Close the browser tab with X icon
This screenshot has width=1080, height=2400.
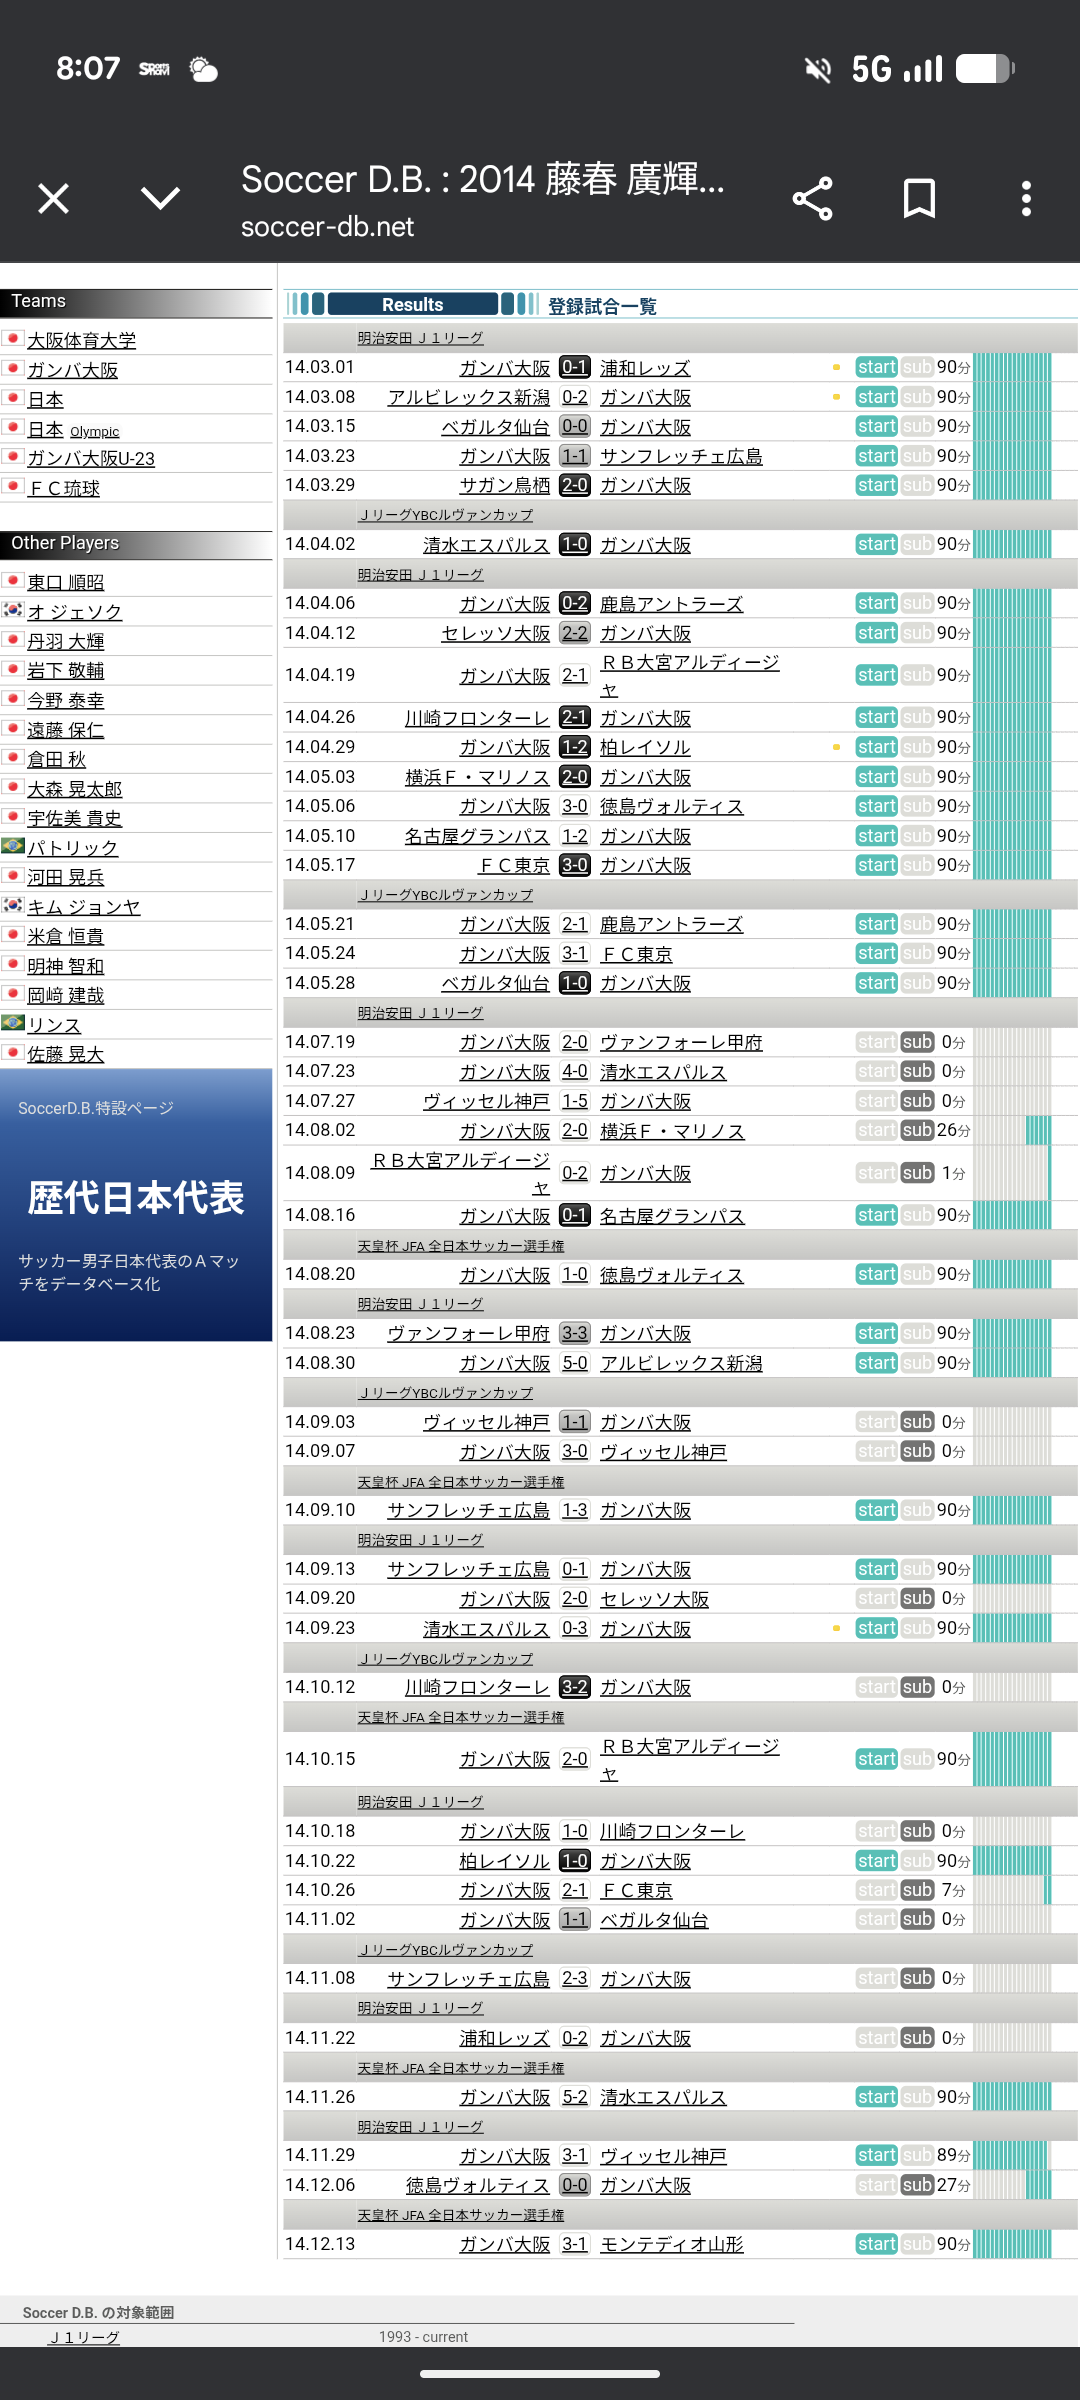[54, 199]
